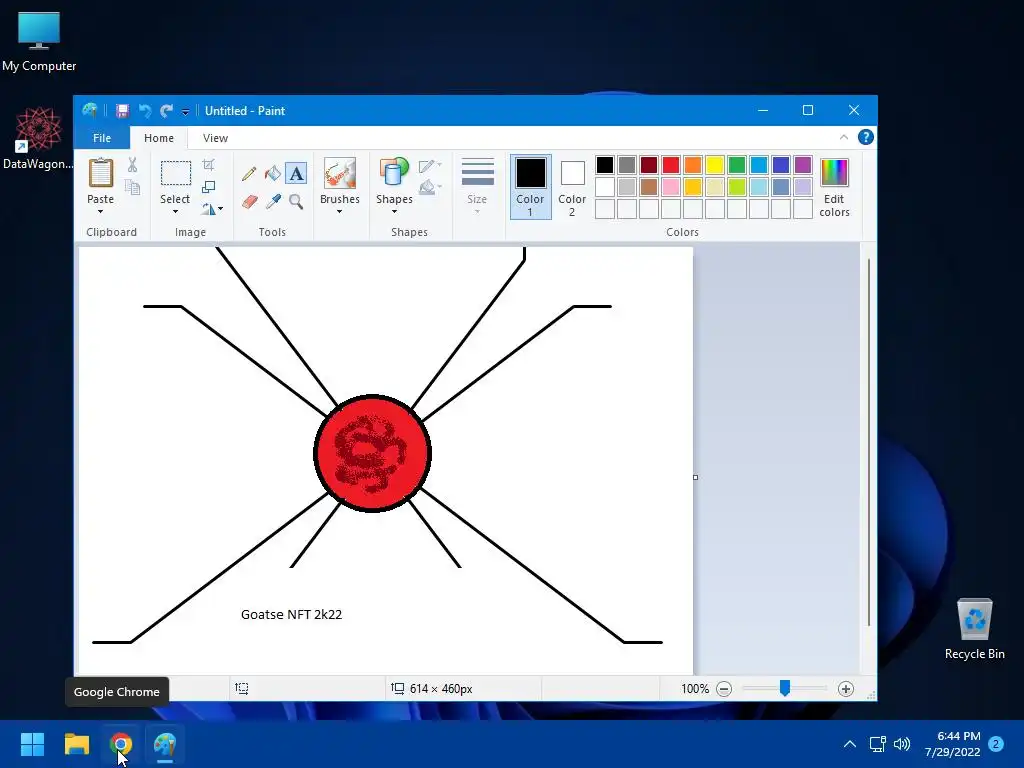Open the Recycle Bin desktop icon
Viewport: 1024px width, 768px height.
point(974,628)
